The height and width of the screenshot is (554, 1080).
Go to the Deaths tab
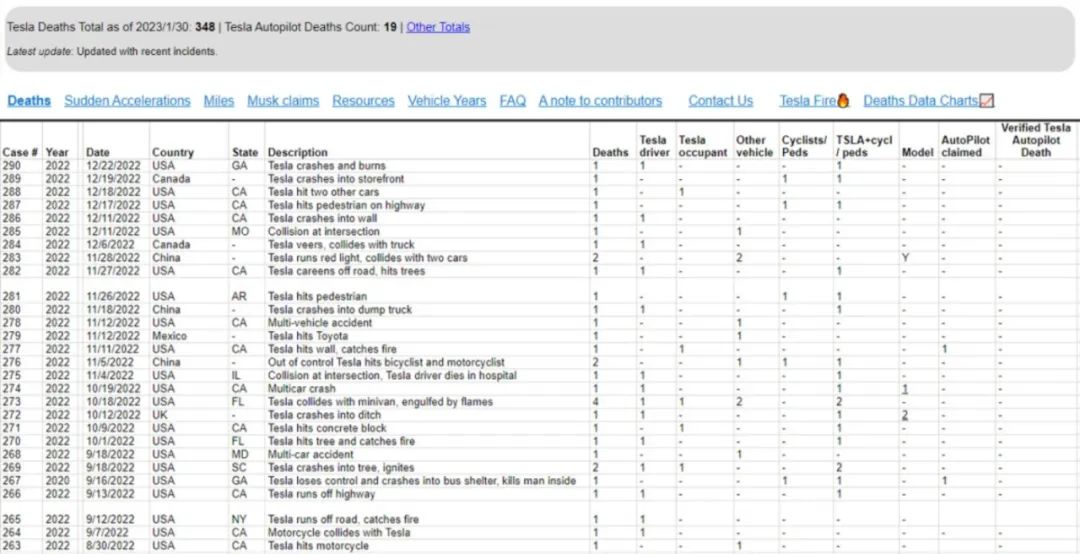pyautogui.click(x=29, y=101)
